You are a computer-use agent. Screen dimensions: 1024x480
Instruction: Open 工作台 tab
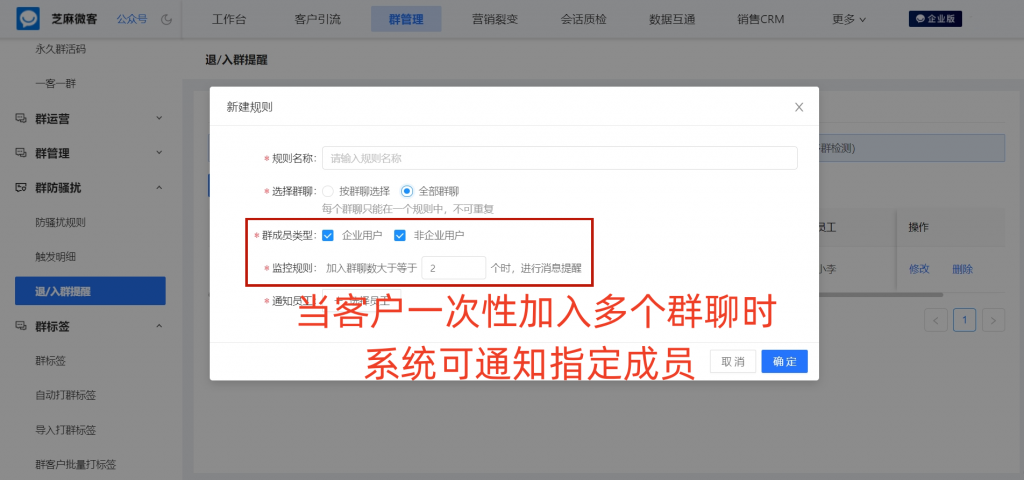(x=229, y=19)
